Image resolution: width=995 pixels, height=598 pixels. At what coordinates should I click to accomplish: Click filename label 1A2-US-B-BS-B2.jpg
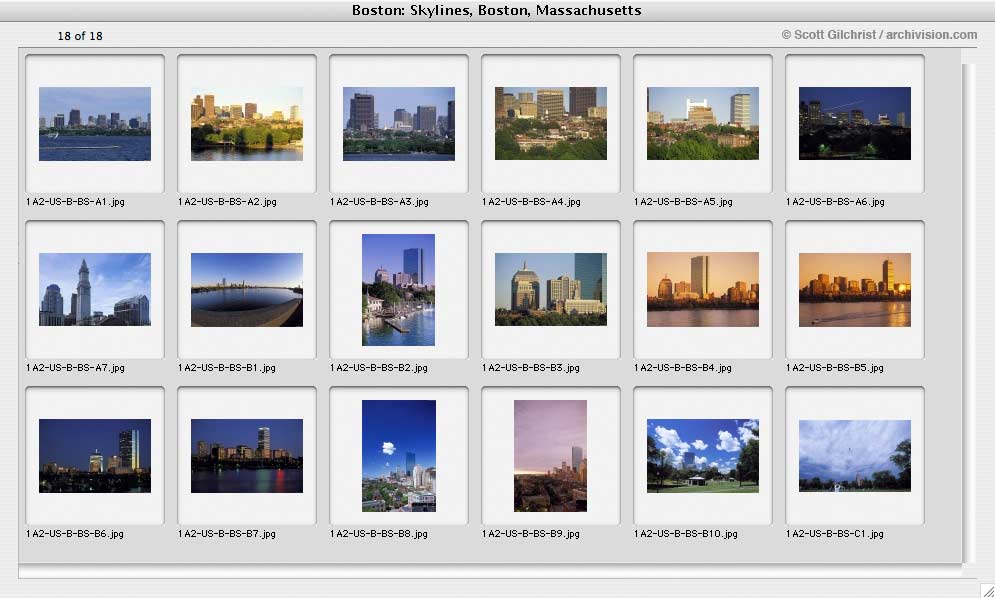[379, 368]
